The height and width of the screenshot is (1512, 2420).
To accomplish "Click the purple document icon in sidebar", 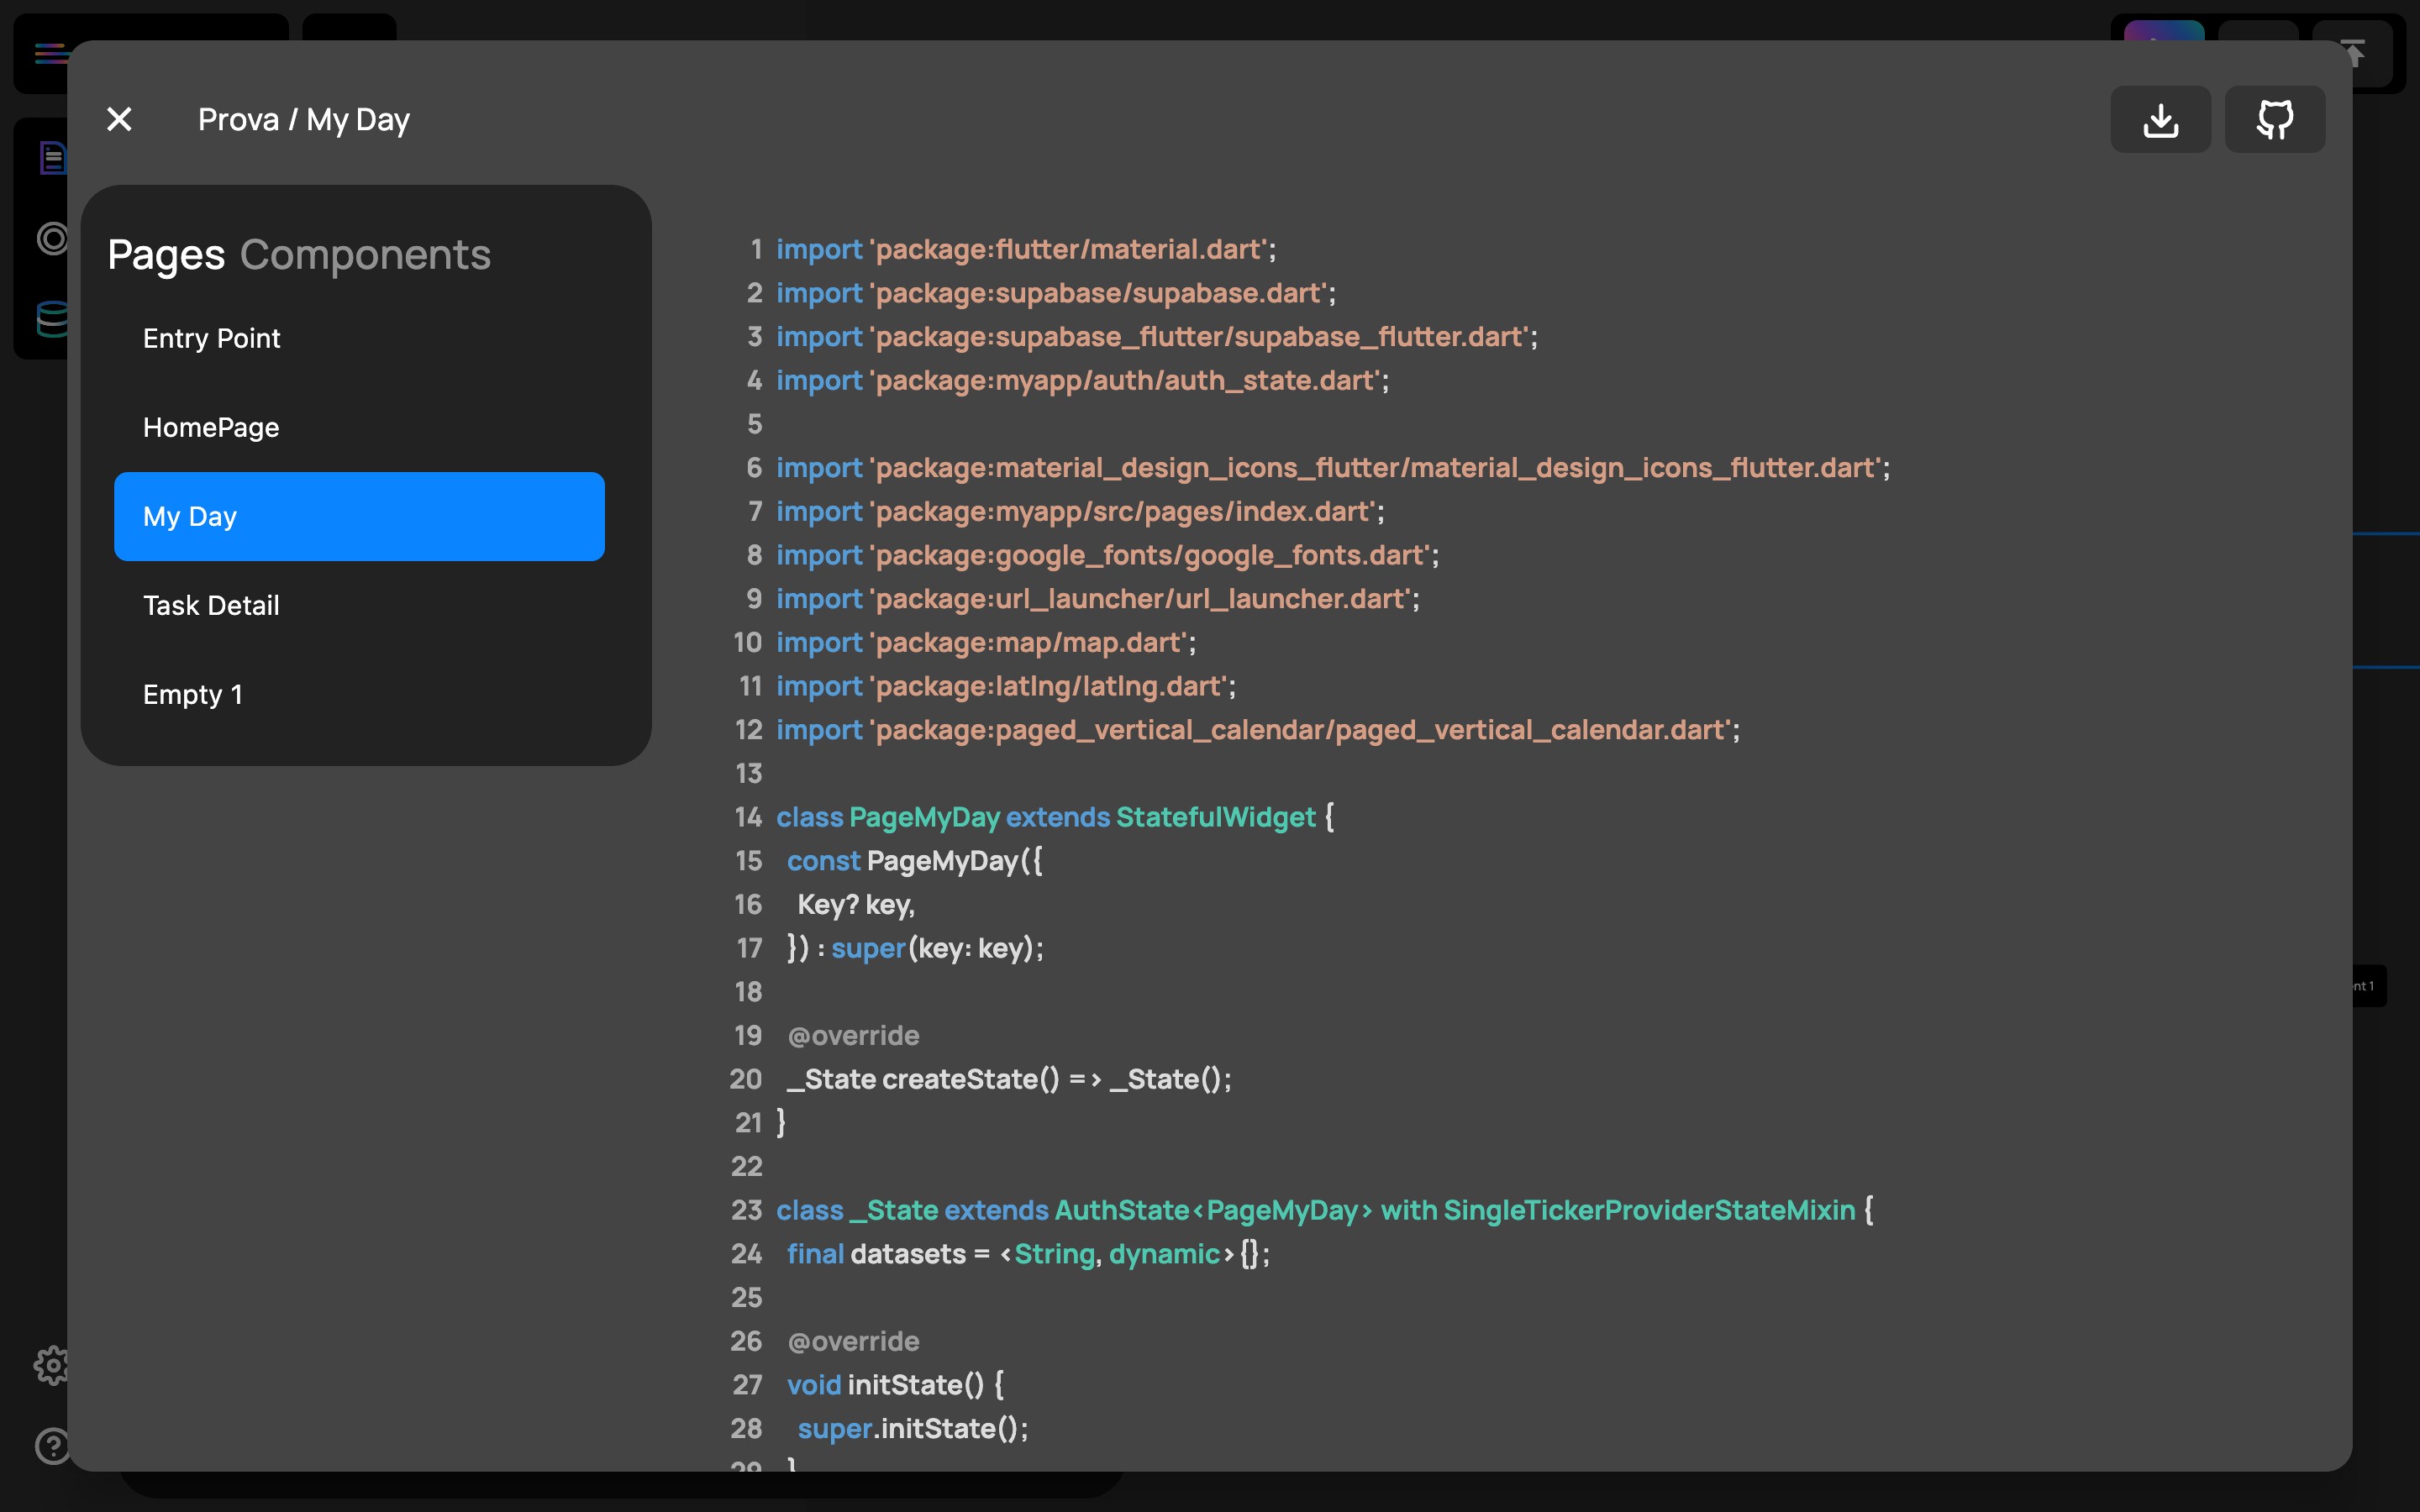I will (x=53, y=158).
